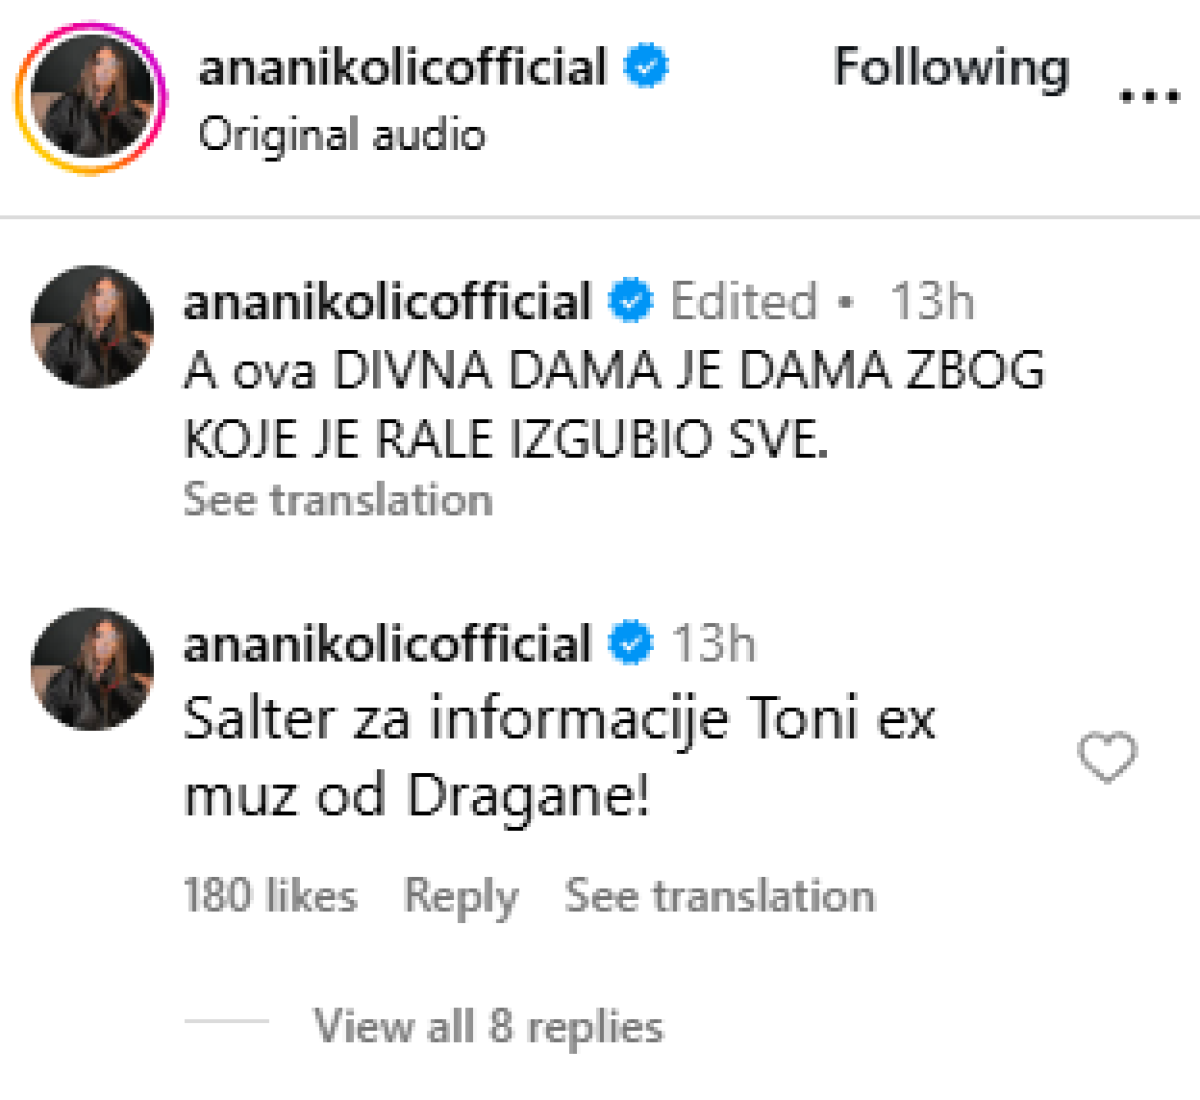Click verified badge on the second comment
This screenshot has width=1200, height=1100.
click(x=631, y=643)
